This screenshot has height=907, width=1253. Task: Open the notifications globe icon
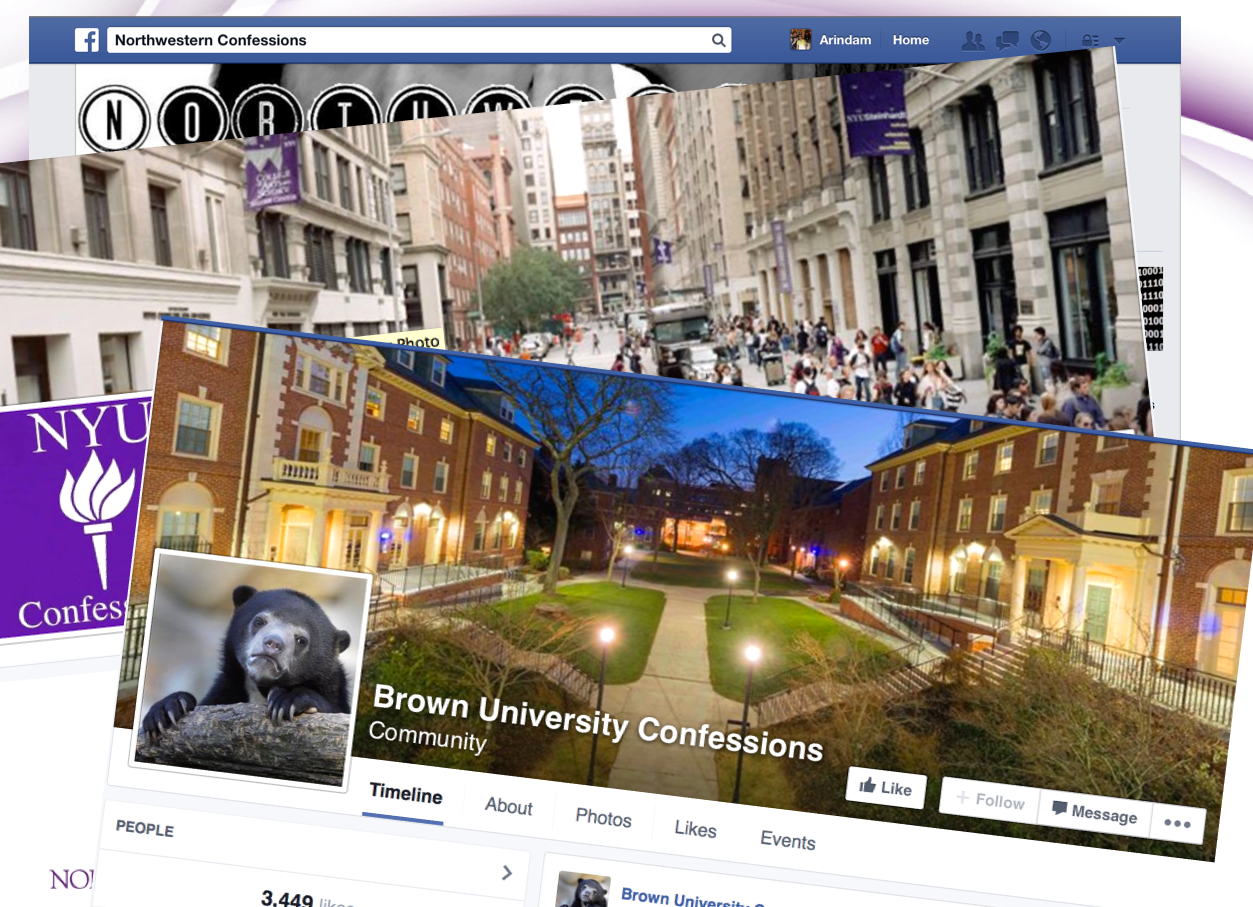[1041, 40]
